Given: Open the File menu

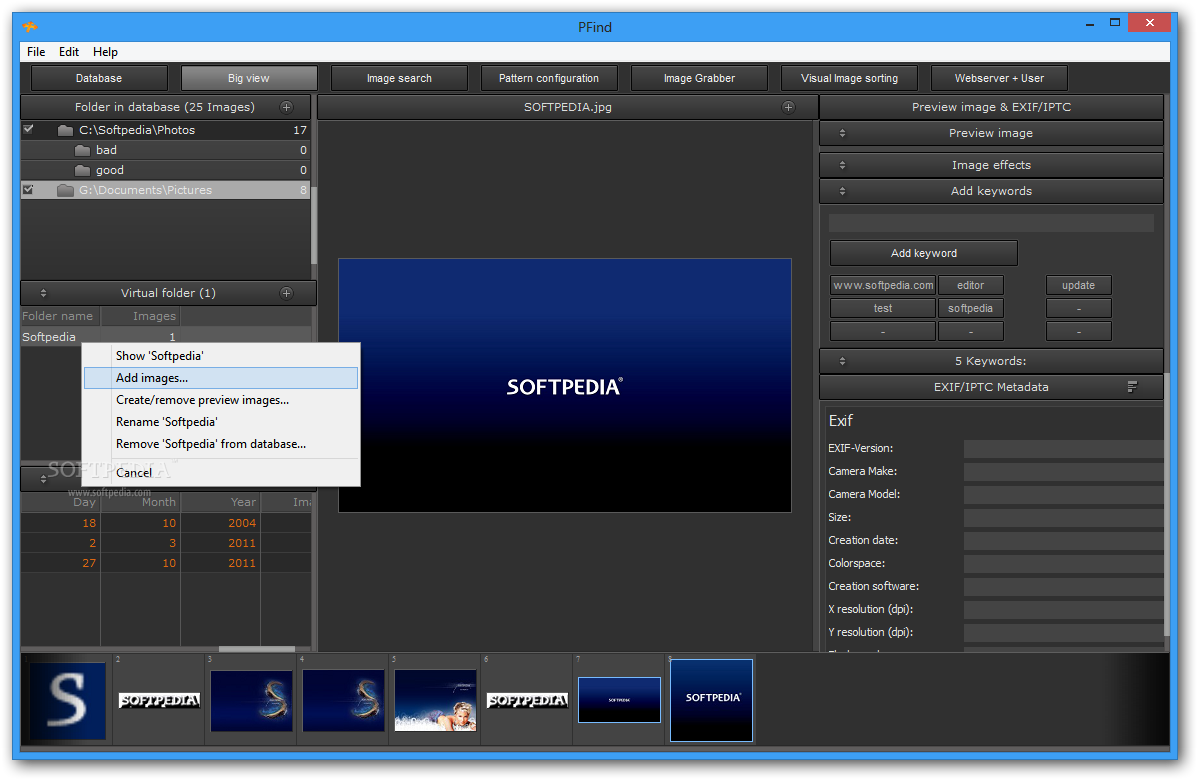Looking at the screenshot, I should click(x=36, y=52).
